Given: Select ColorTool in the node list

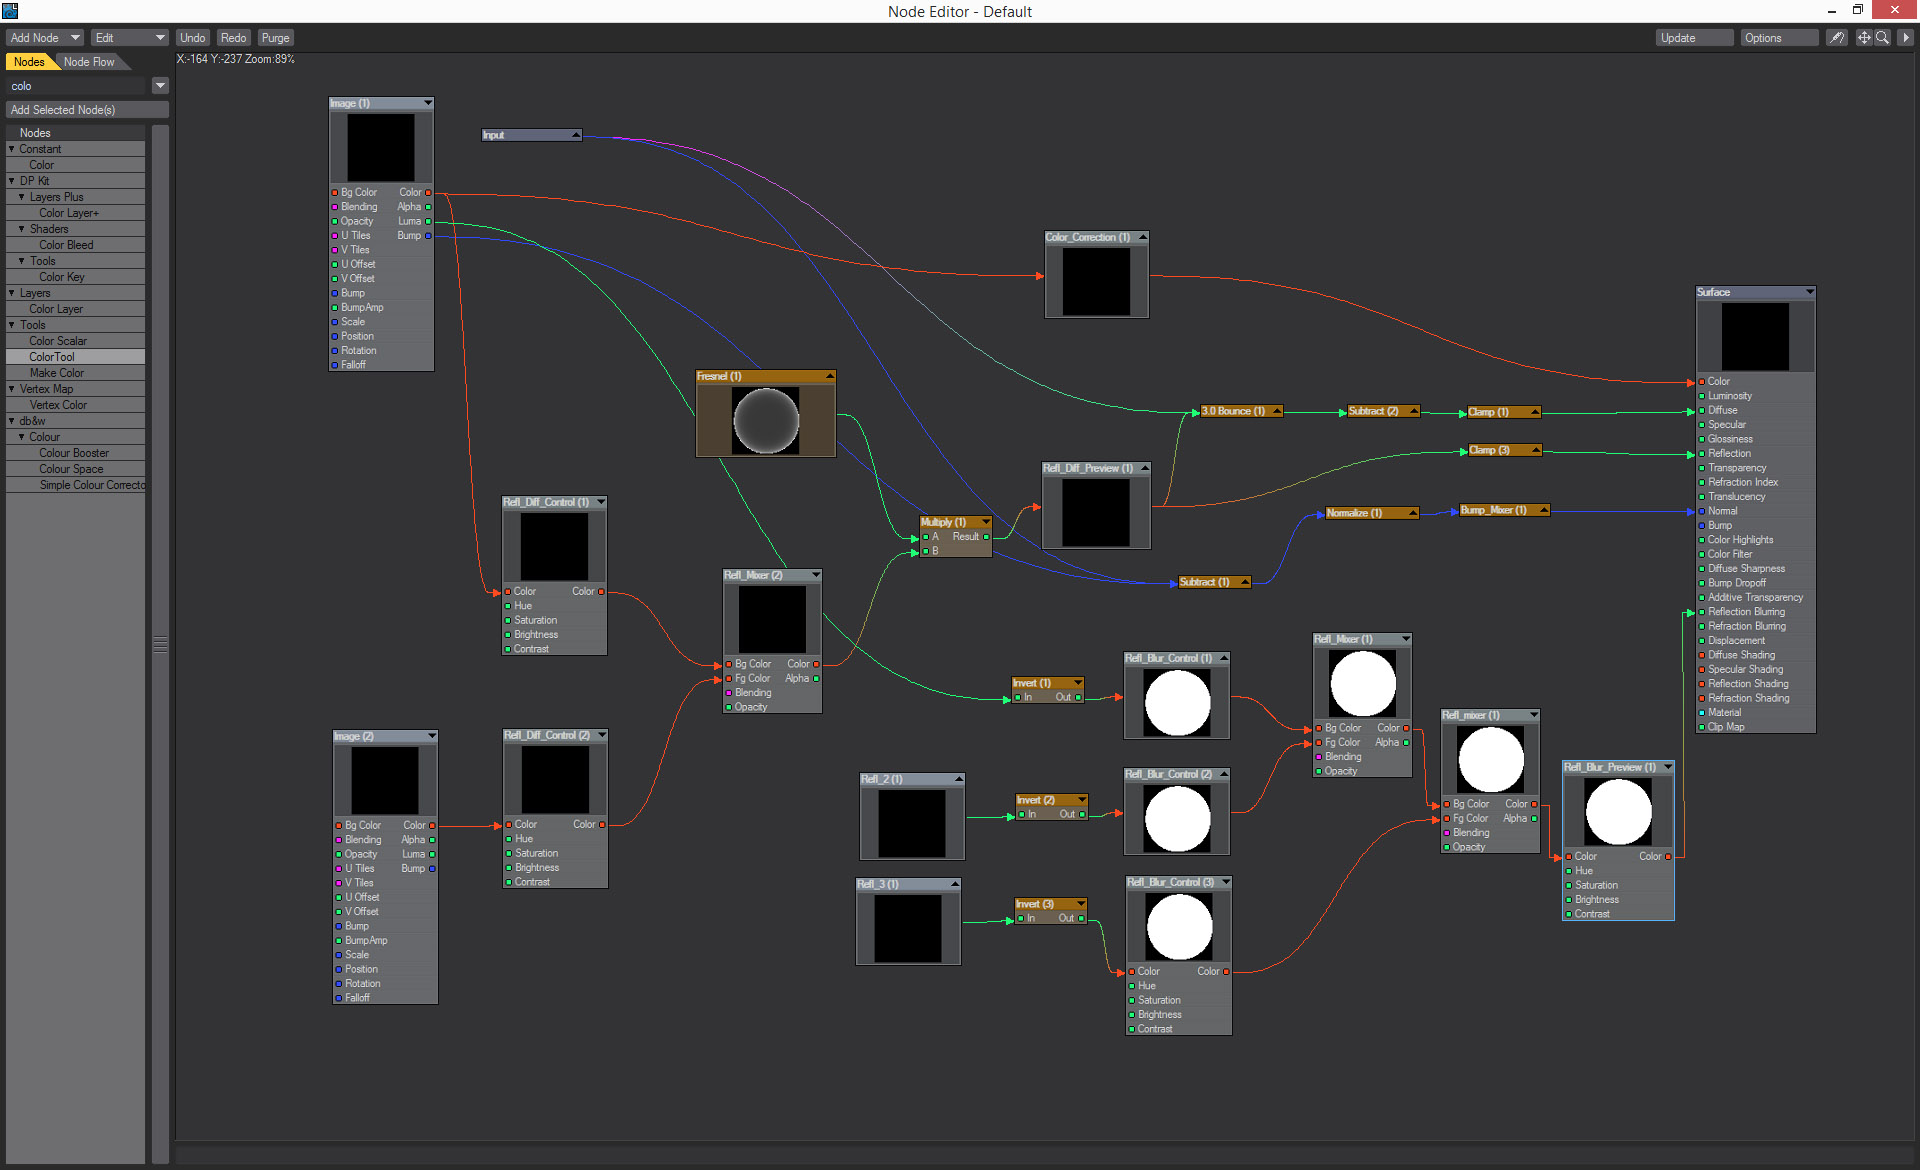Looking at the screenshot, I should 52,357.
